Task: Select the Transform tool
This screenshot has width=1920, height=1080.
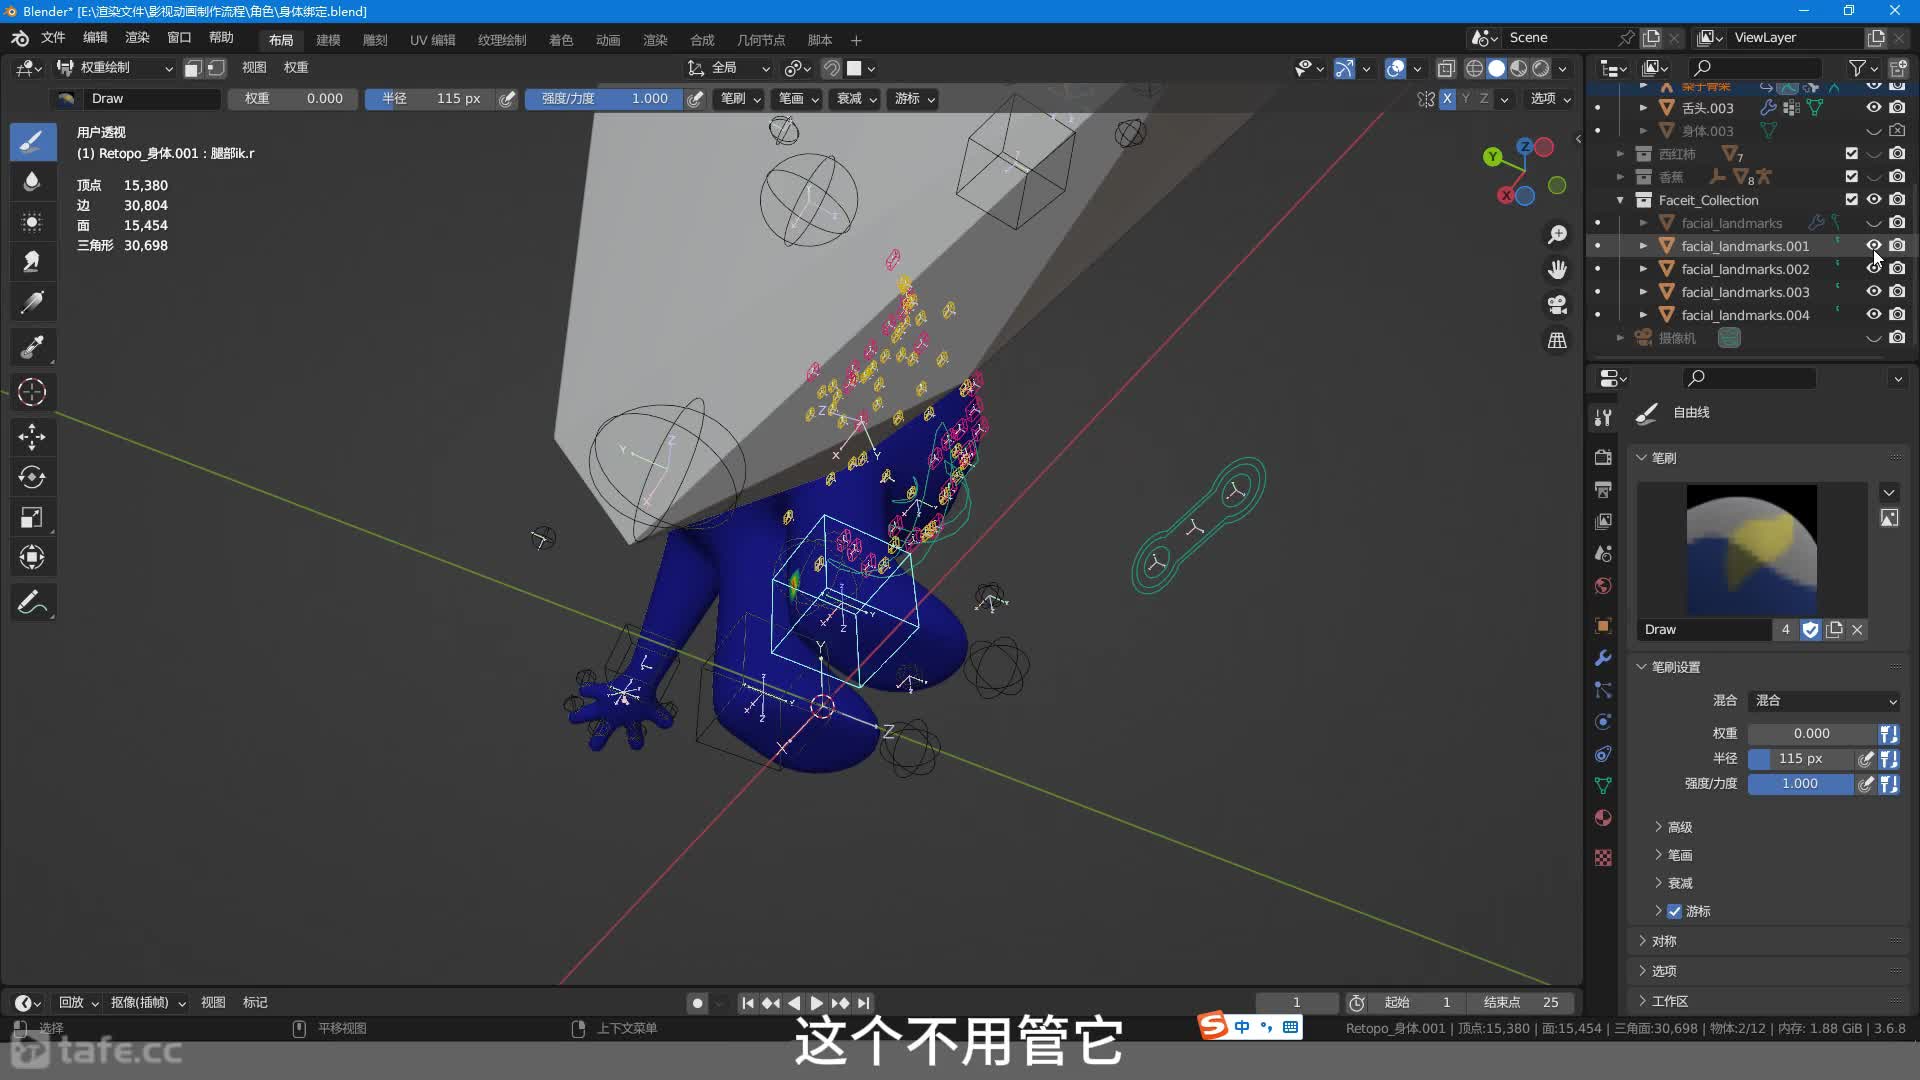Action: (32, 557)
